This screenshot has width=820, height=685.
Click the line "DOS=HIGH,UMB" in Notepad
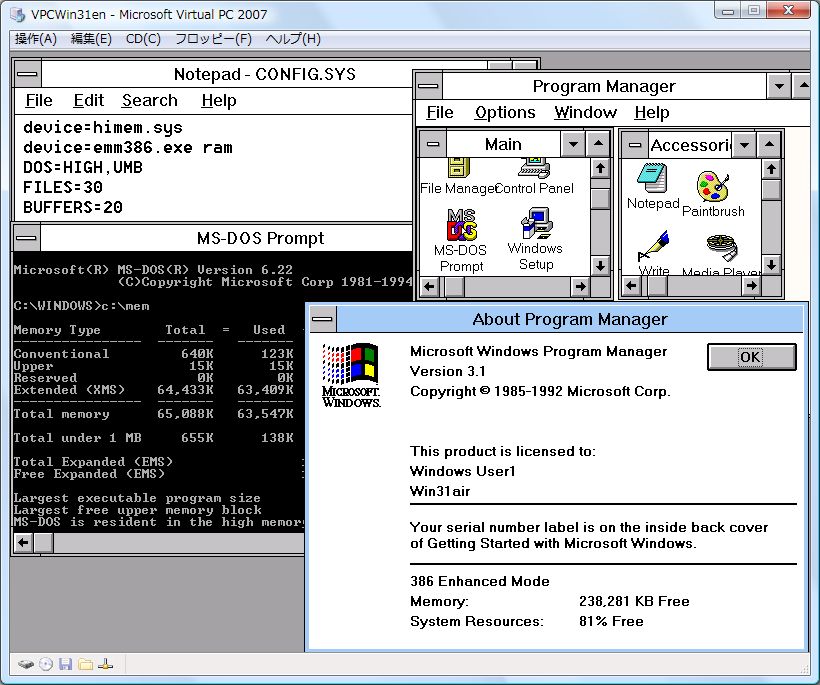83,167
